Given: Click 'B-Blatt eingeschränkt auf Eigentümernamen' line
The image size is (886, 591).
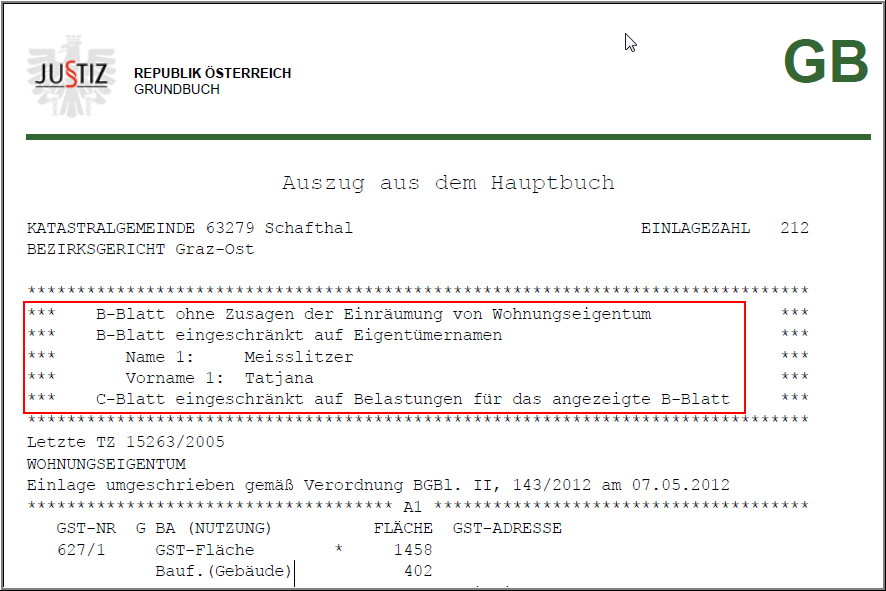Looking at the screenshot, I should pyautogui.click(x=298, y=335).
